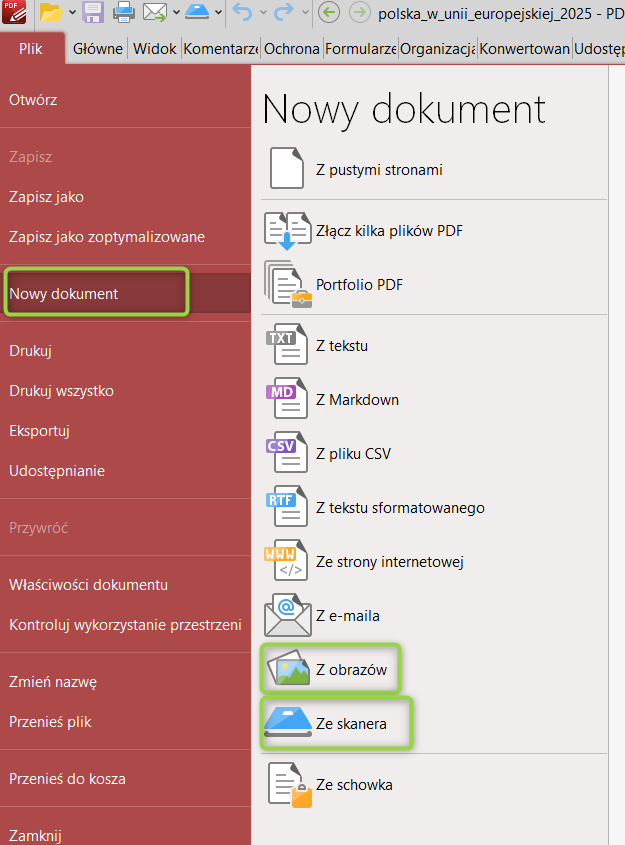Switch to the Formularze tab
Viewport: 625px width, 845px height.
(x=360, y=49)
